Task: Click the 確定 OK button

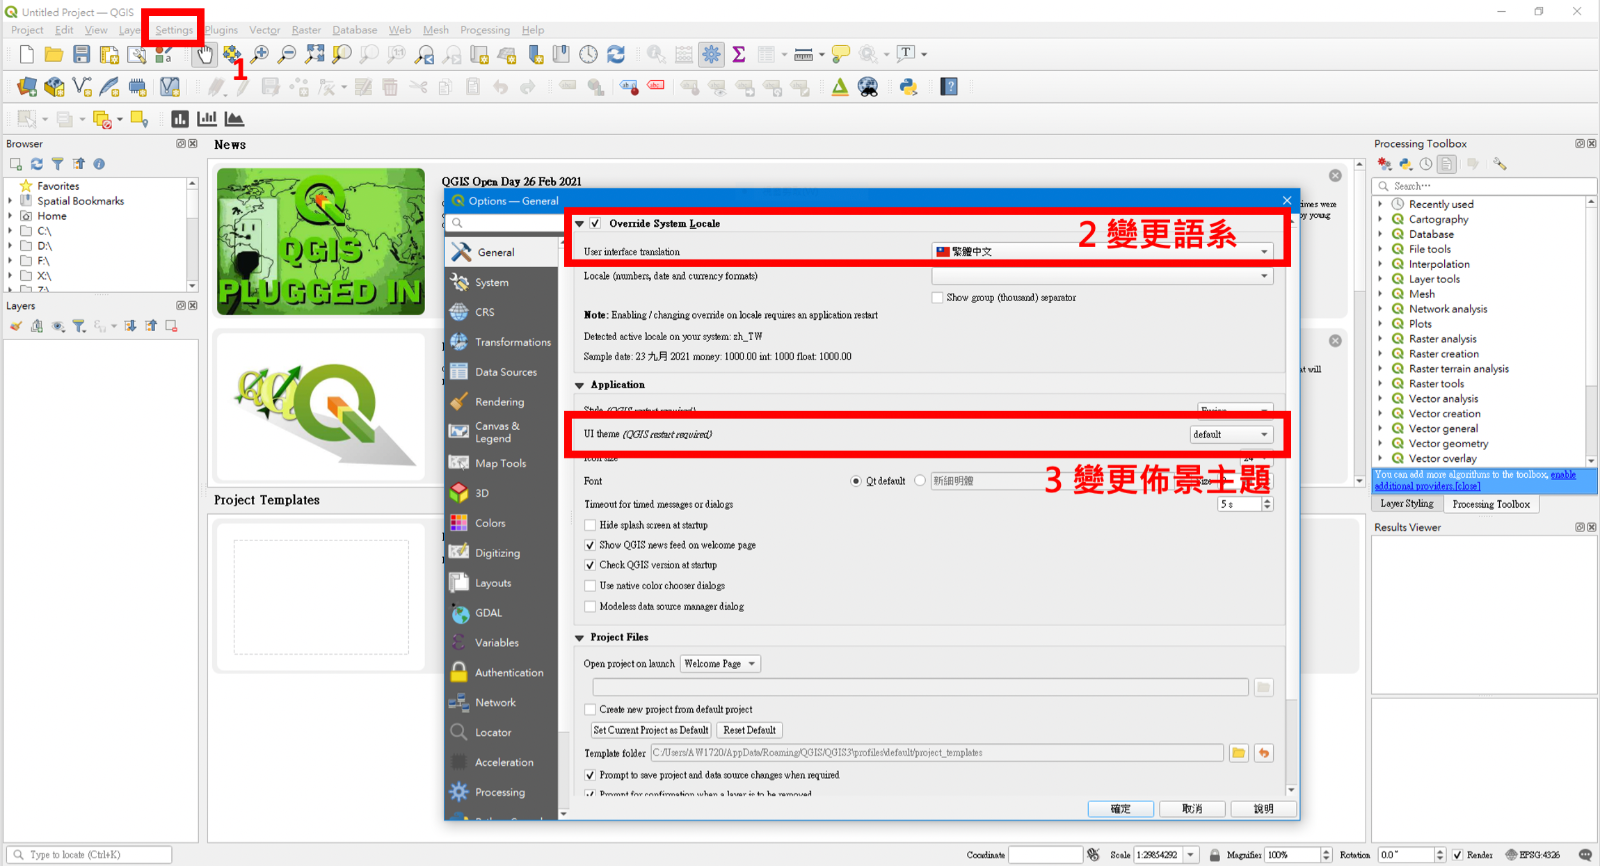Action: point(1121,809)
